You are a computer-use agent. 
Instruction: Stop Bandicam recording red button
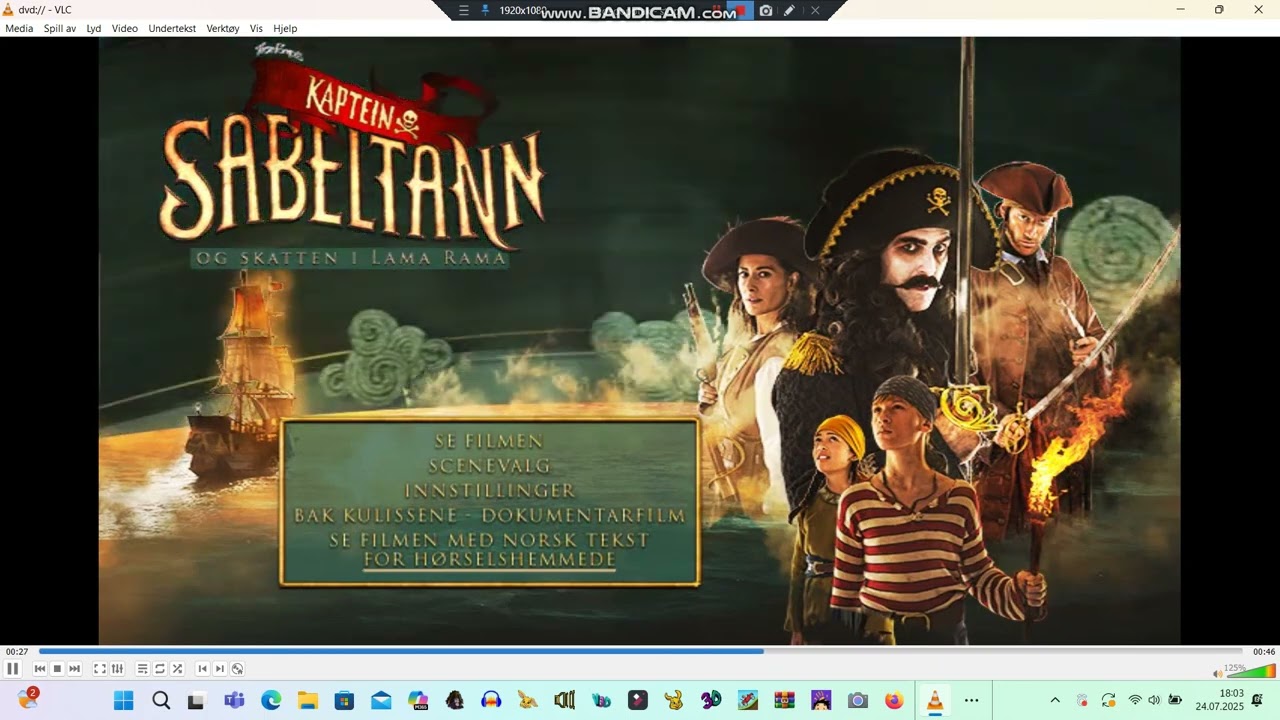tap(742, 10)
